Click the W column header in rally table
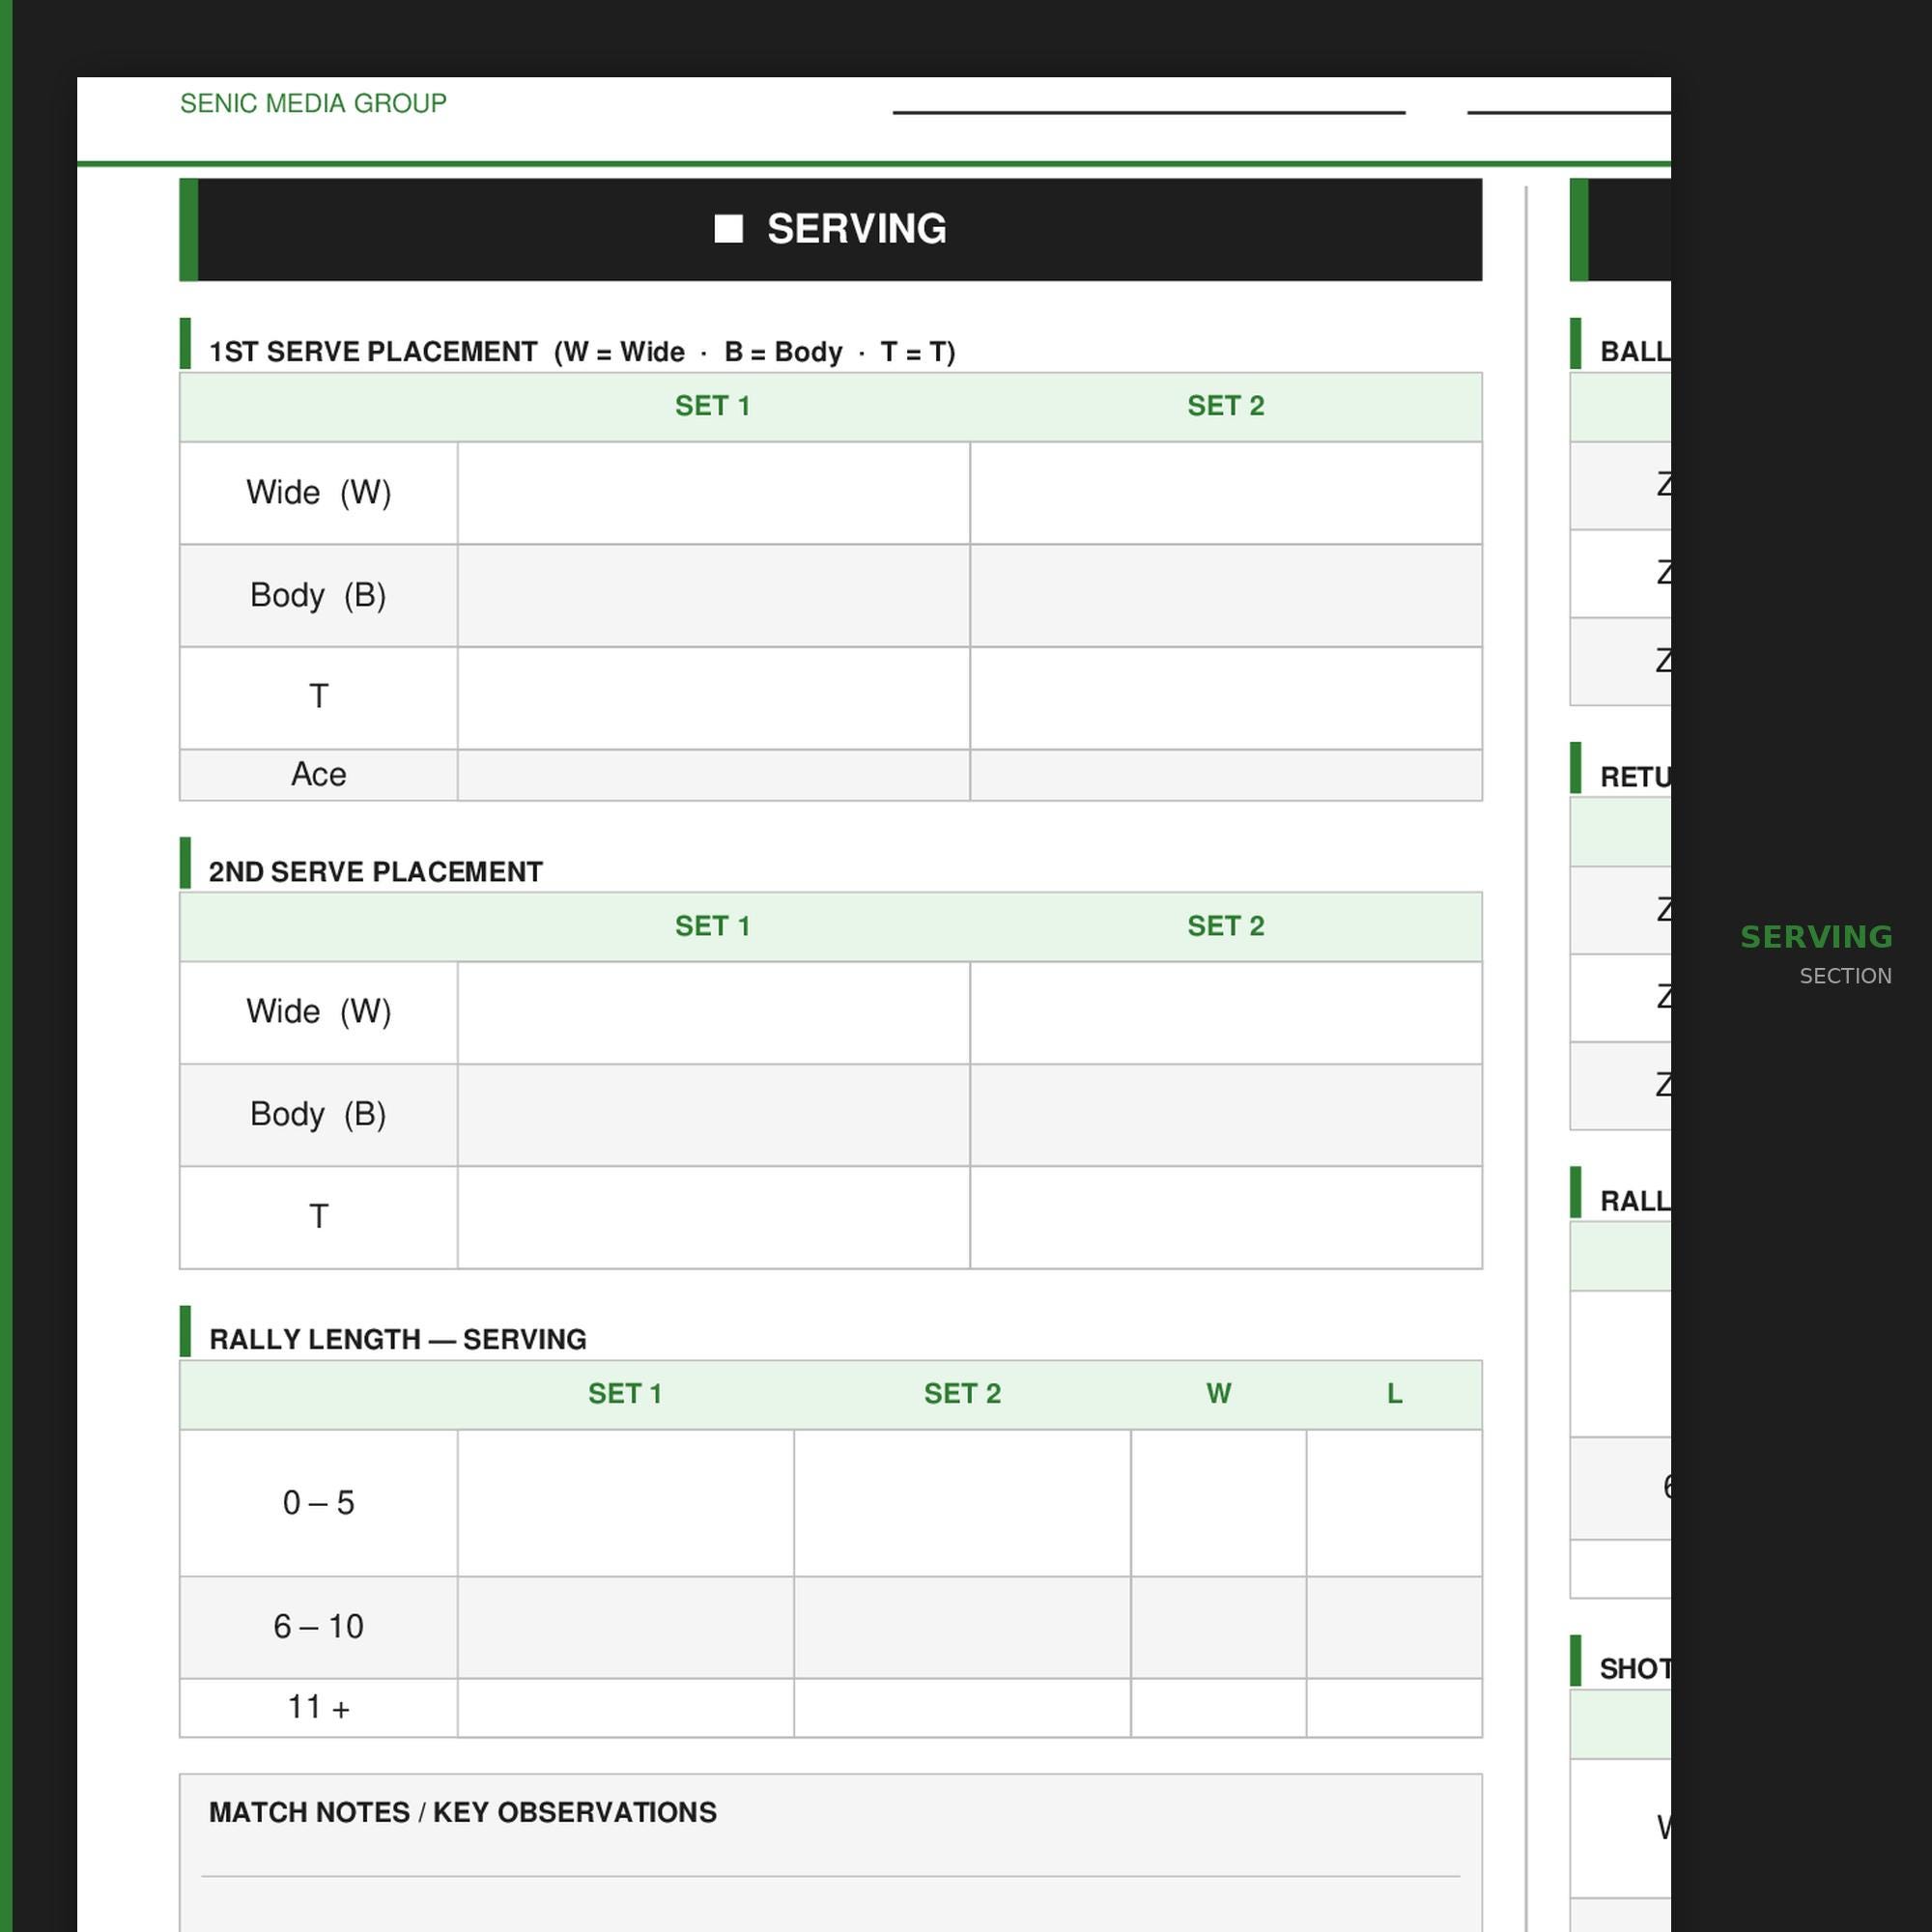The height and width of the screenshot is (1932, 1932). pos(1219,1394)
